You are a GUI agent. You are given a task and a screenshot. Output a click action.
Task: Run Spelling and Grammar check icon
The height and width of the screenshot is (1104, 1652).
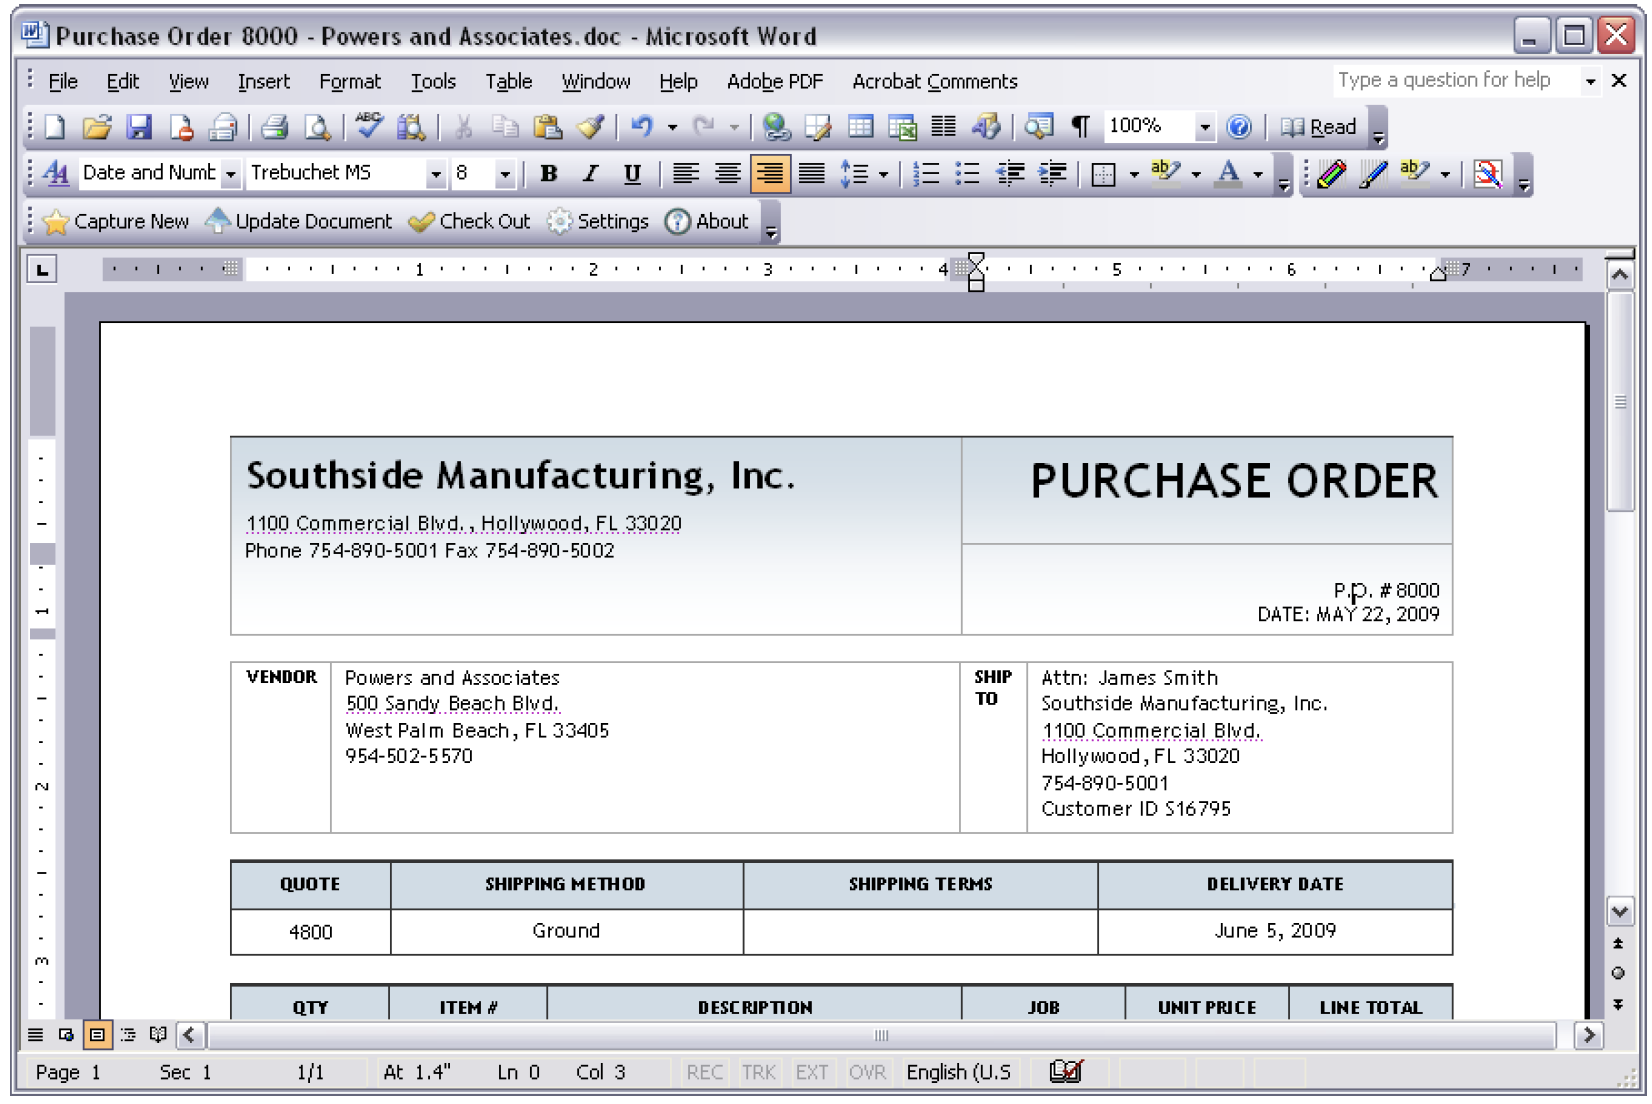(x=369, y=127)
